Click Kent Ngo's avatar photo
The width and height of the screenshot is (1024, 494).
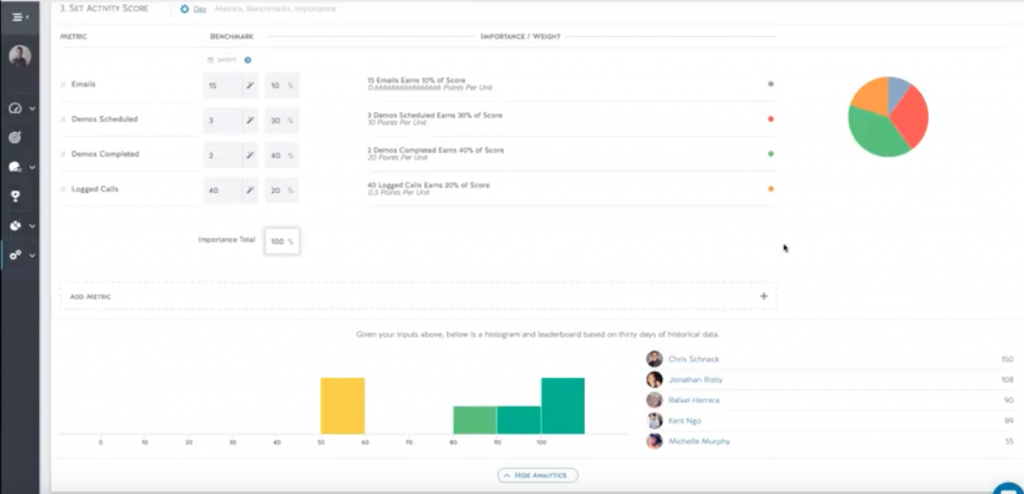(654, 421)
